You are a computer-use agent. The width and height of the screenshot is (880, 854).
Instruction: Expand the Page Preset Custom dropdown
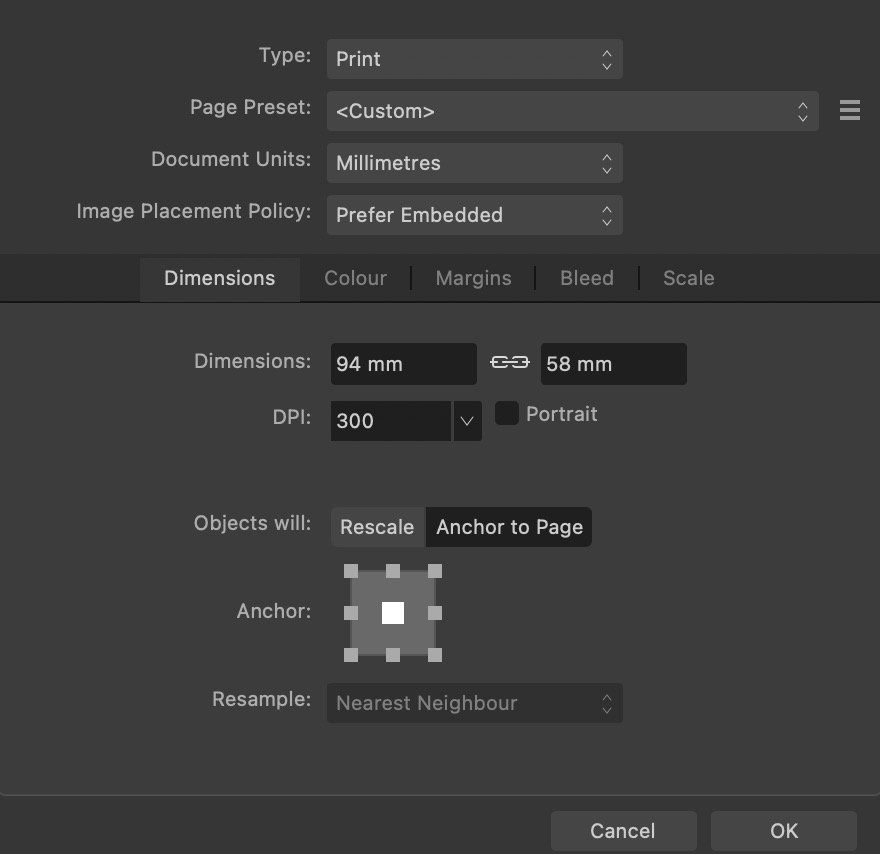coord(572,111)
